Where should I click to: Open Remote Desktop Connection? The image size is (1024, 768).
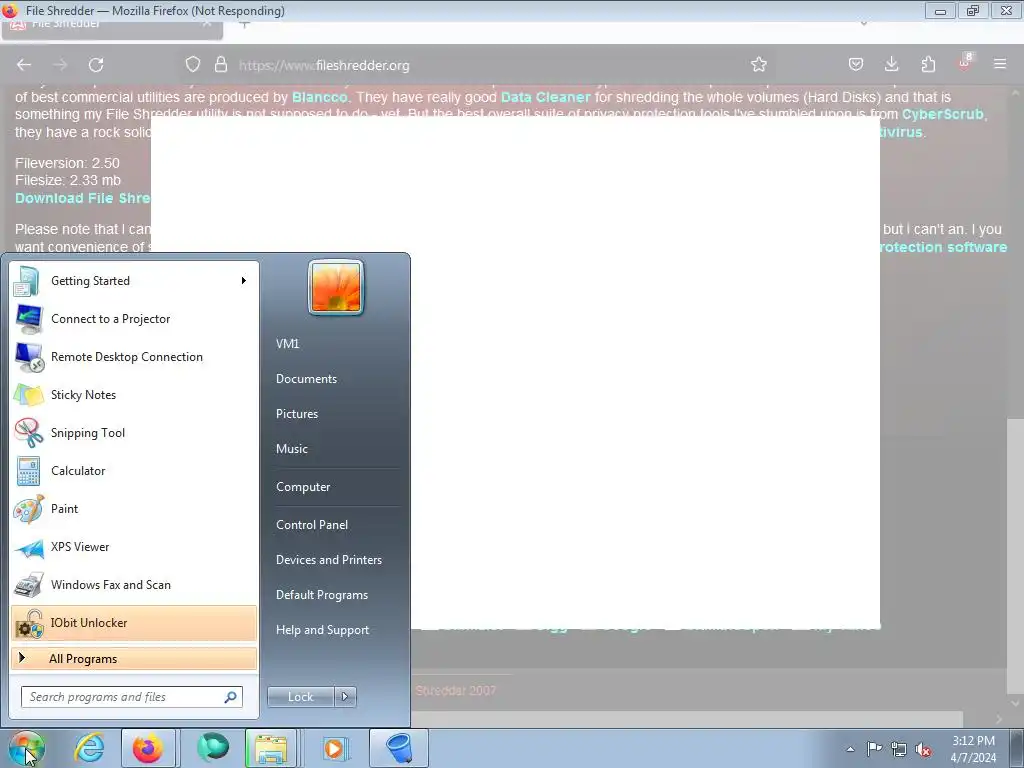pyautogui.click(x=134, y=357)
